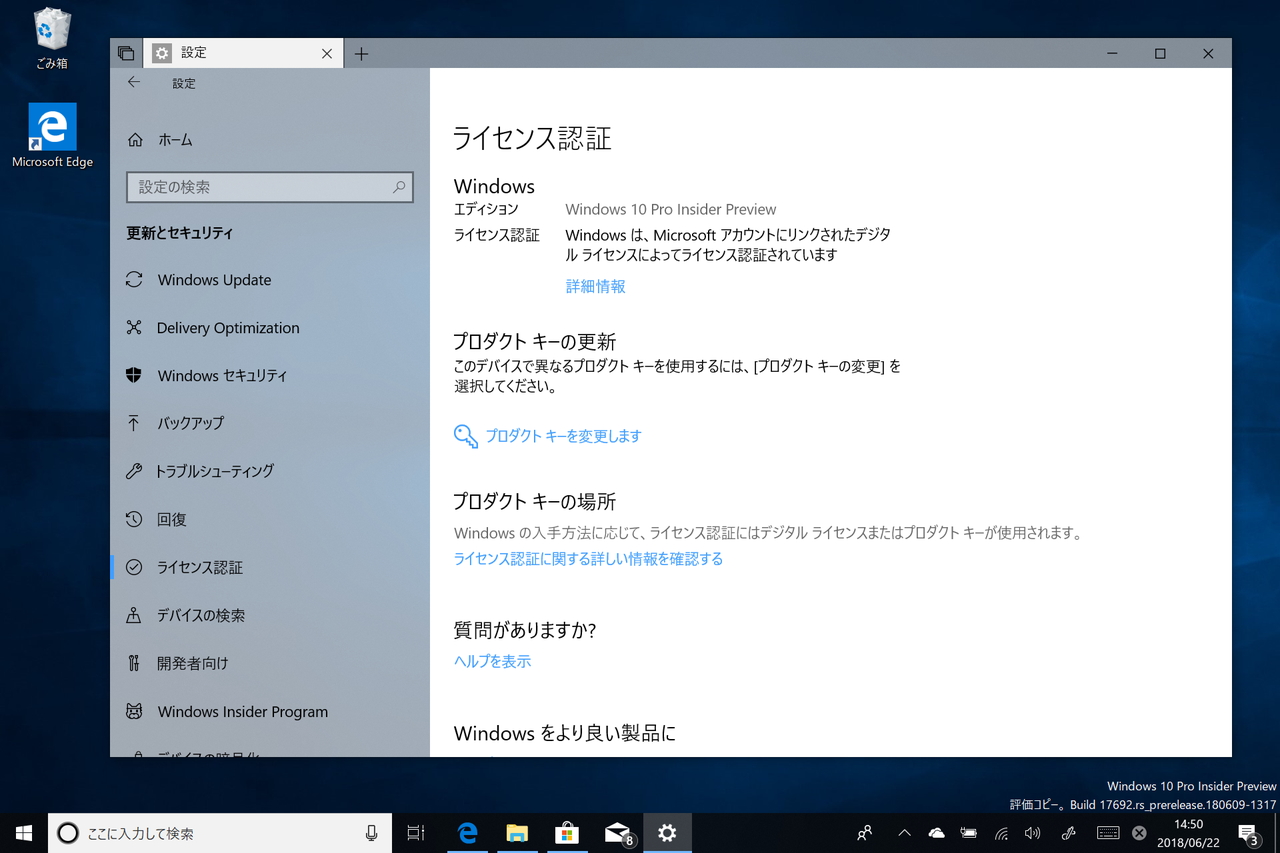
Task: Click the volume speaker tray icon
Action: point(1033,833)
